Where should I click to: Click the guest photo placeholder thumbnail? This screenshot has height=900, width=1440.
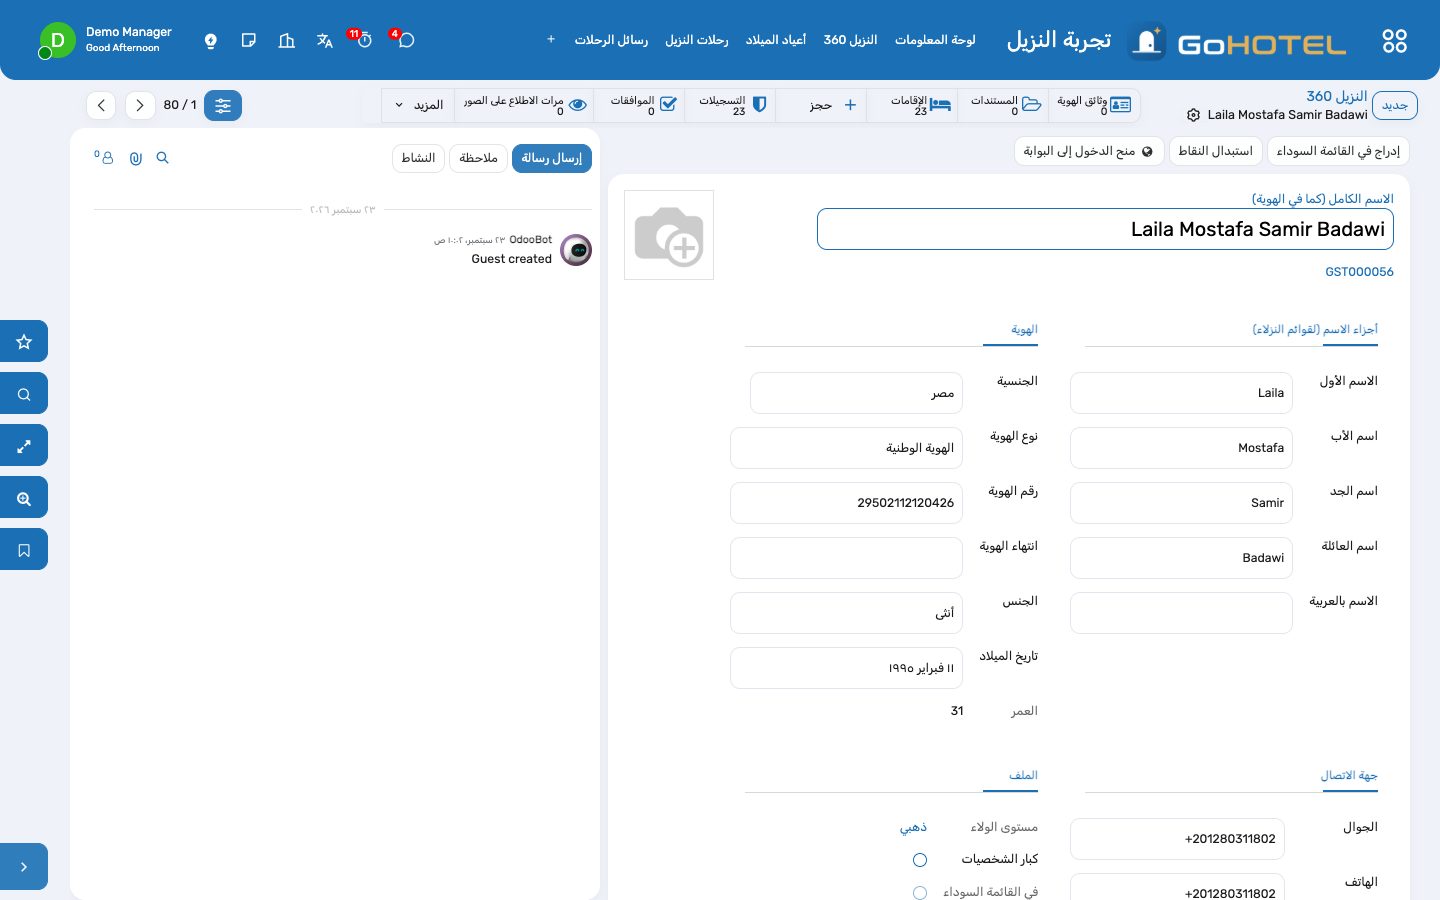point(669,235)
